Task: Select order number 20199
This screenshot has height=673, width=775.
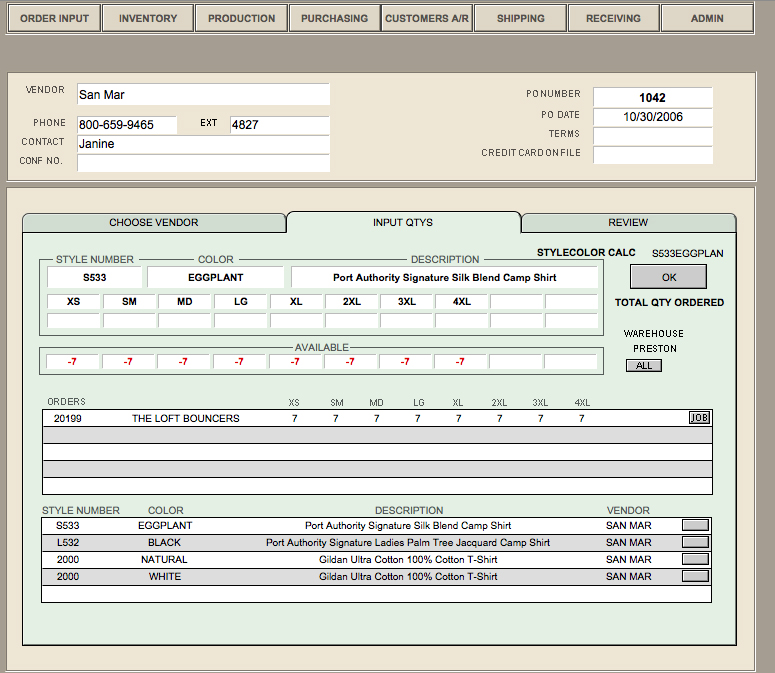Action: pos(68,419)
